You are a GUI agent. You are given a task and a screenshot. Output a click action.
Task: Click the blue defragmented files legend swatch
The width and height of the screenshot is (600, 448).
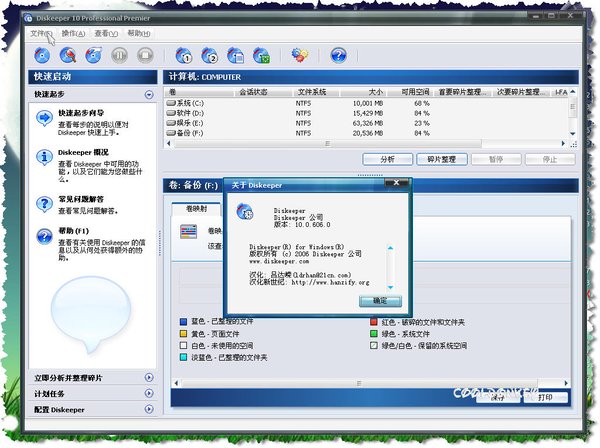(x=184, y=321)
